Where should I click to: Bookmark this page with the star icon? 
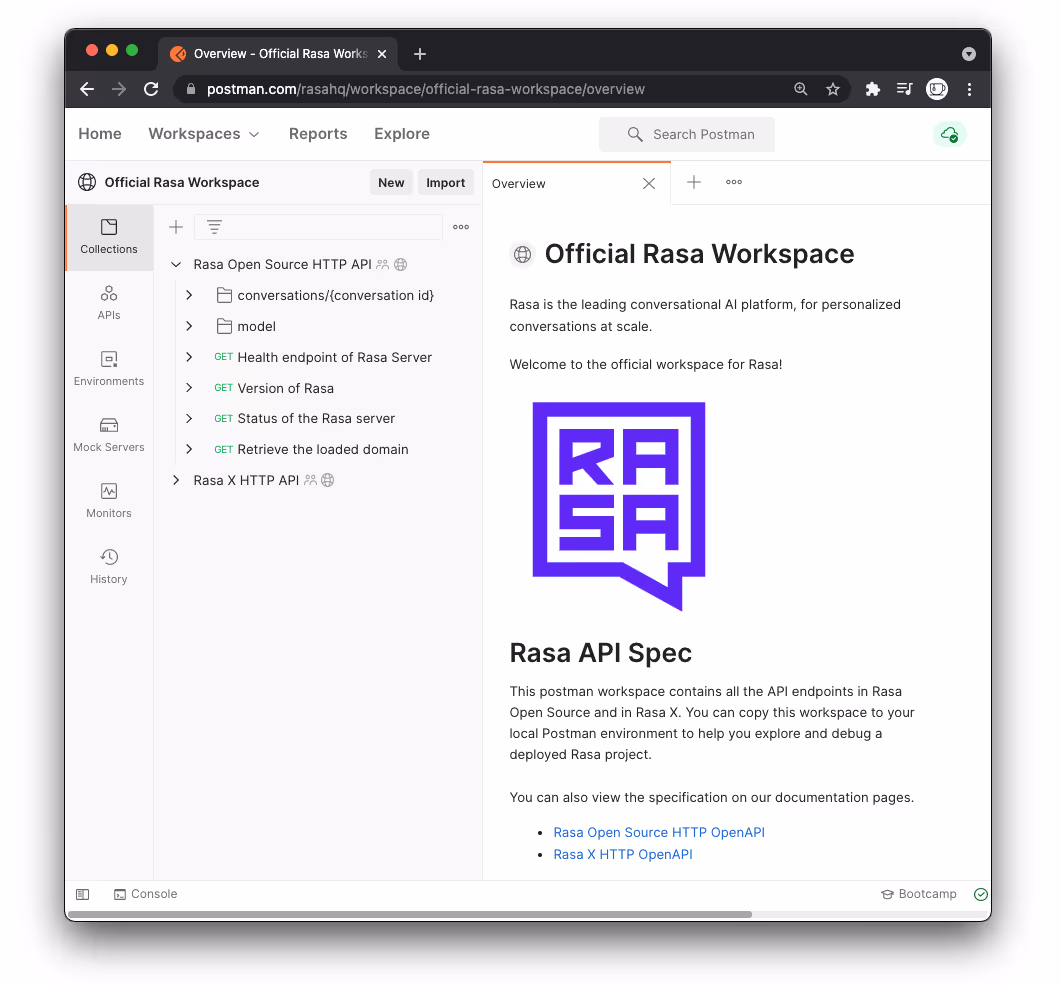point(833,89)
